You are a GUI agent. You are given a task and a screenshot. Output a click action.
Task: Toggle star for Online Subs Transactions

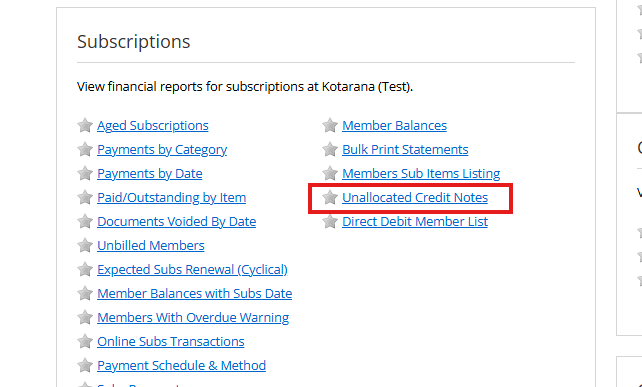tap(85, 341)
